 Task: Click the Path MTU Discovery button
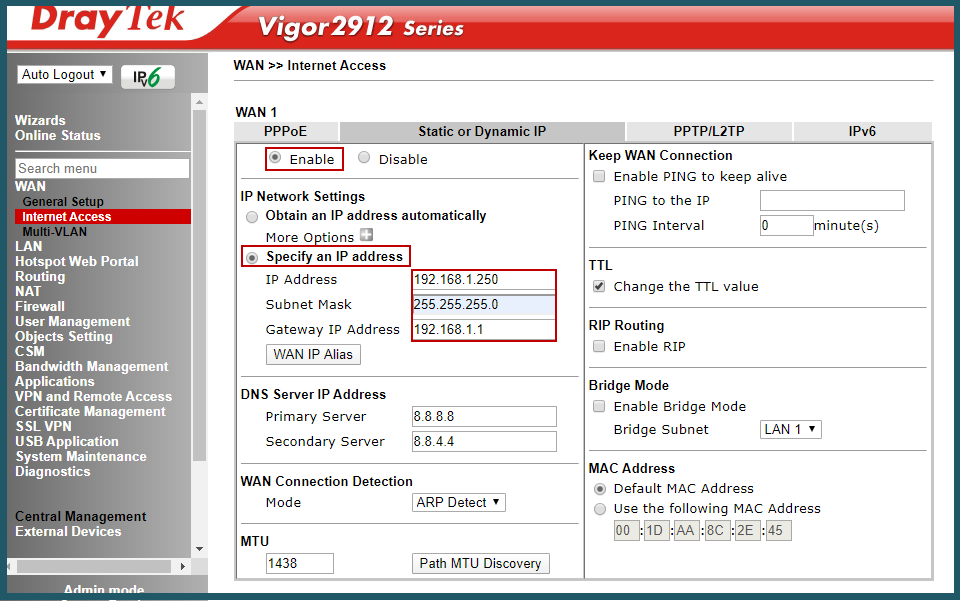click(480, 564)
